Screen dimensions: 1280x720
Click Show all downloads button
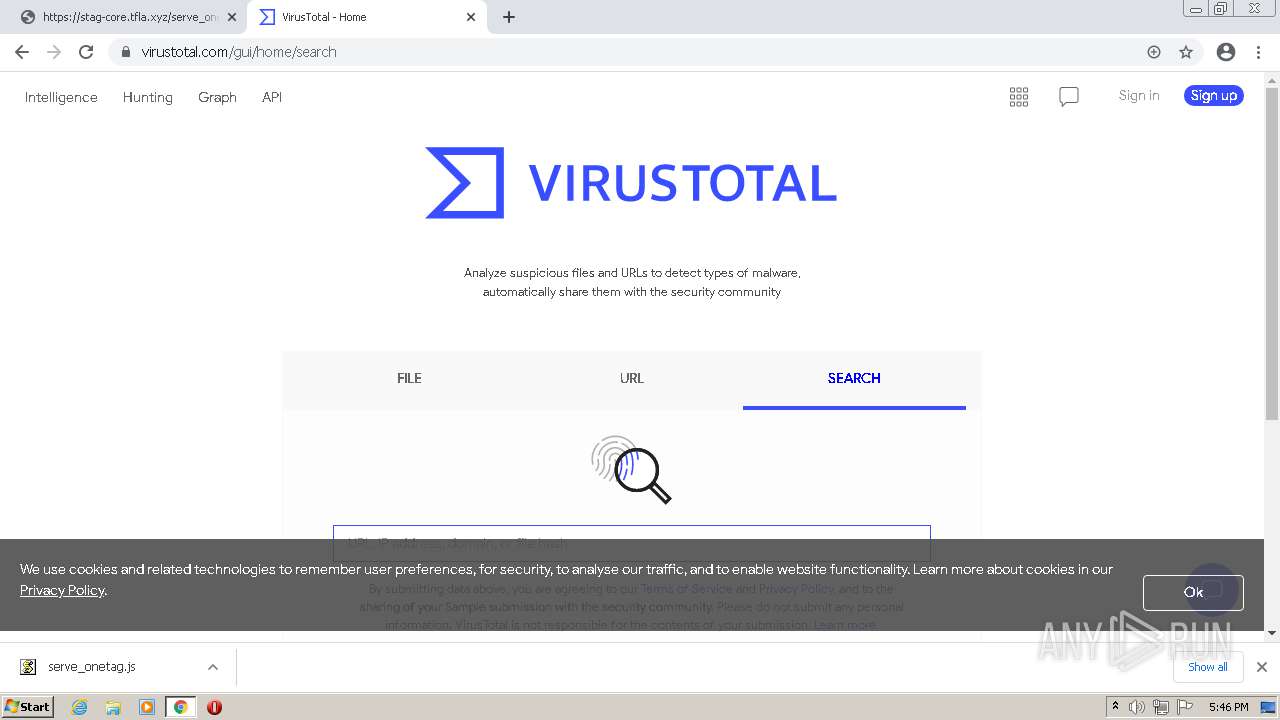(1208, 667)
